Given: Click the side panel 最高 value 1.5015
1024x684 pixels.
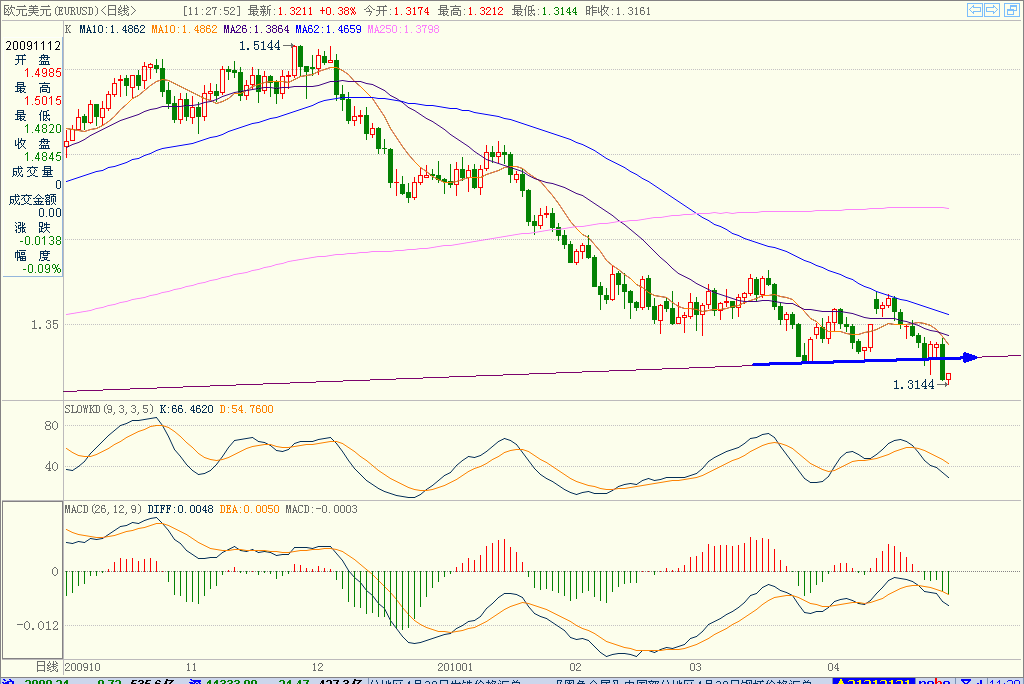Looking at the screenshot, I should [43, 101].
